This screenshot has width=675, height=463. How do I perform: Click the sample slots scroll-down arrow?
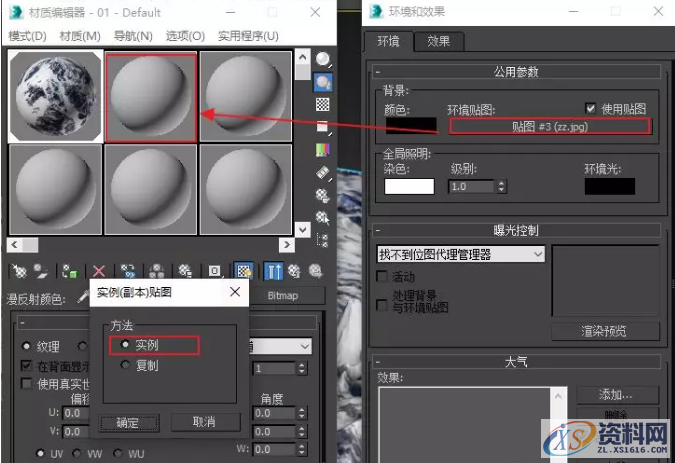tap(303, 230)
